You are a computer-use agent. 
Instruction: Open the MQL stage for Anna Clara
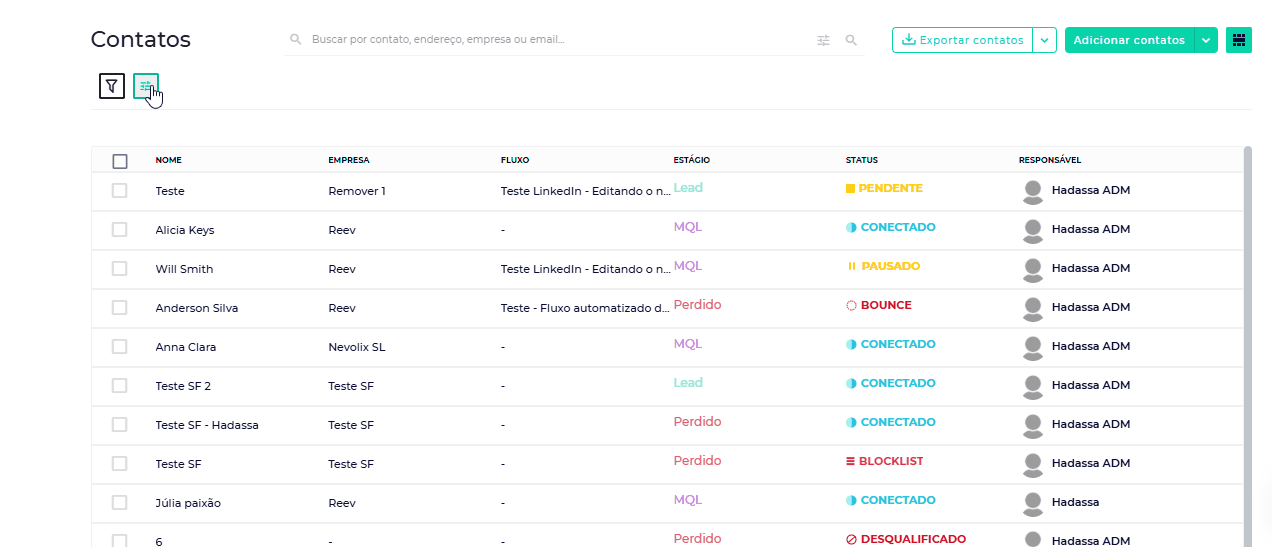688,344
